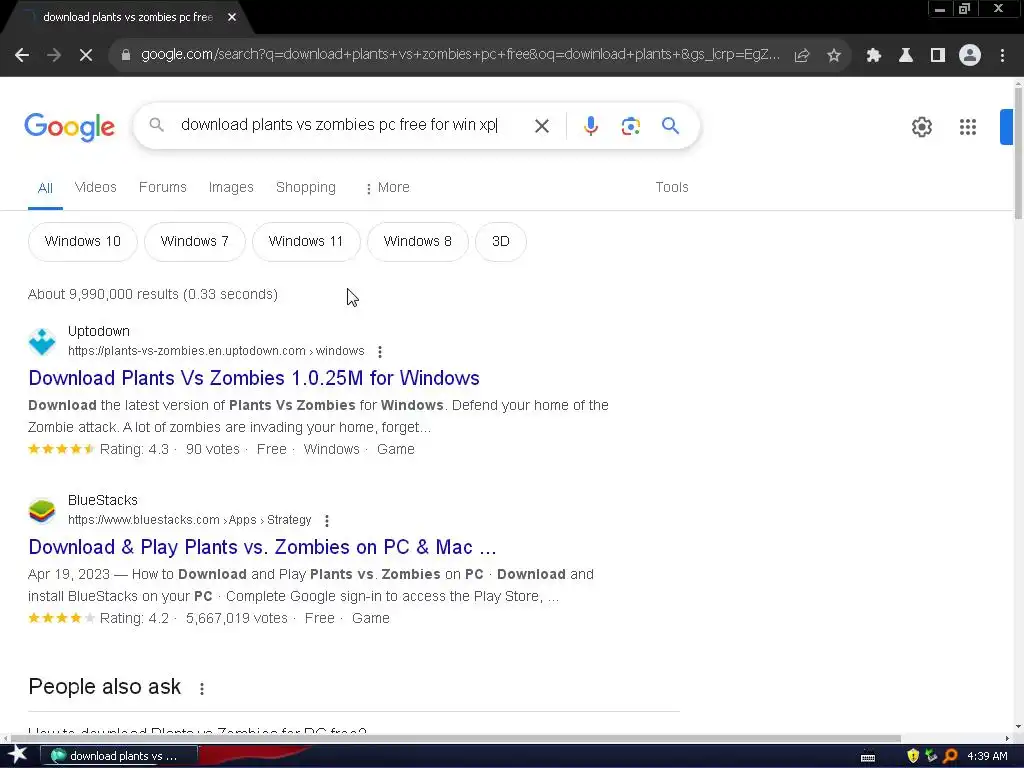Filter results by Windows 8 chip

pyautogui.click(x=418, y=242)
